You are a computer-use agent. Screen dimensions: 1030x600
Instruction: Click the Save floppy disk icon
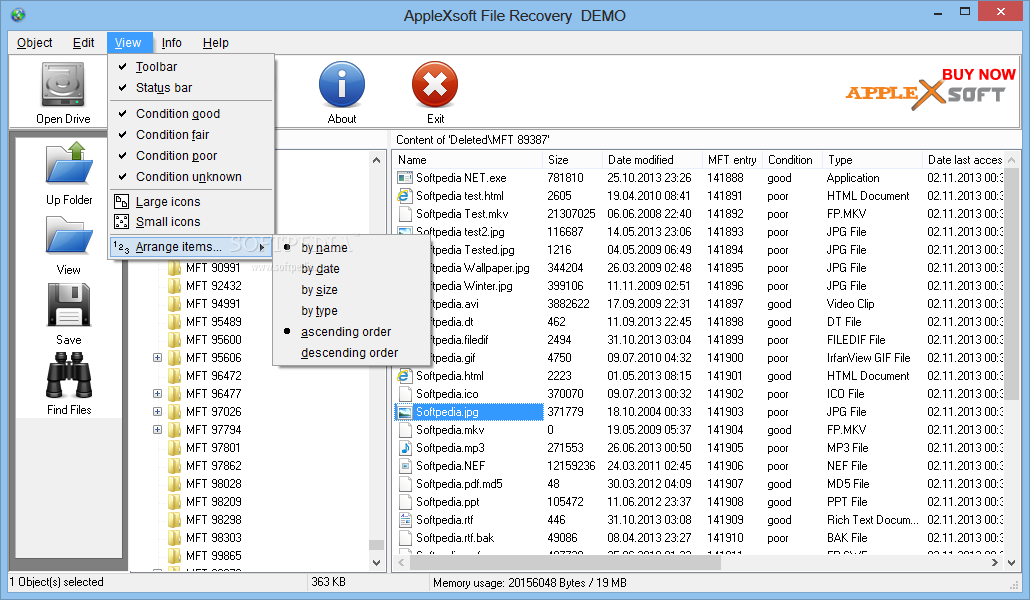[69, 305]
